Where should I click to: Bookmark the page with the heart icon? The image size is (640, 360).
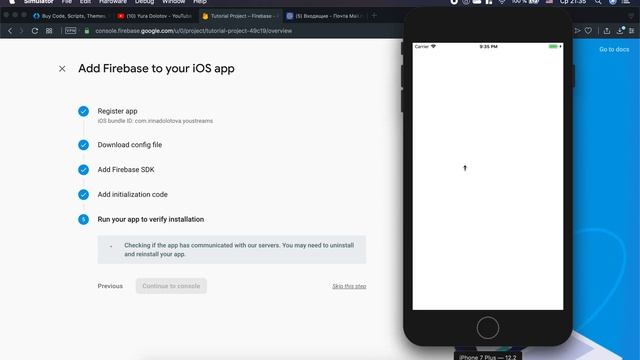tap(588, 31)
